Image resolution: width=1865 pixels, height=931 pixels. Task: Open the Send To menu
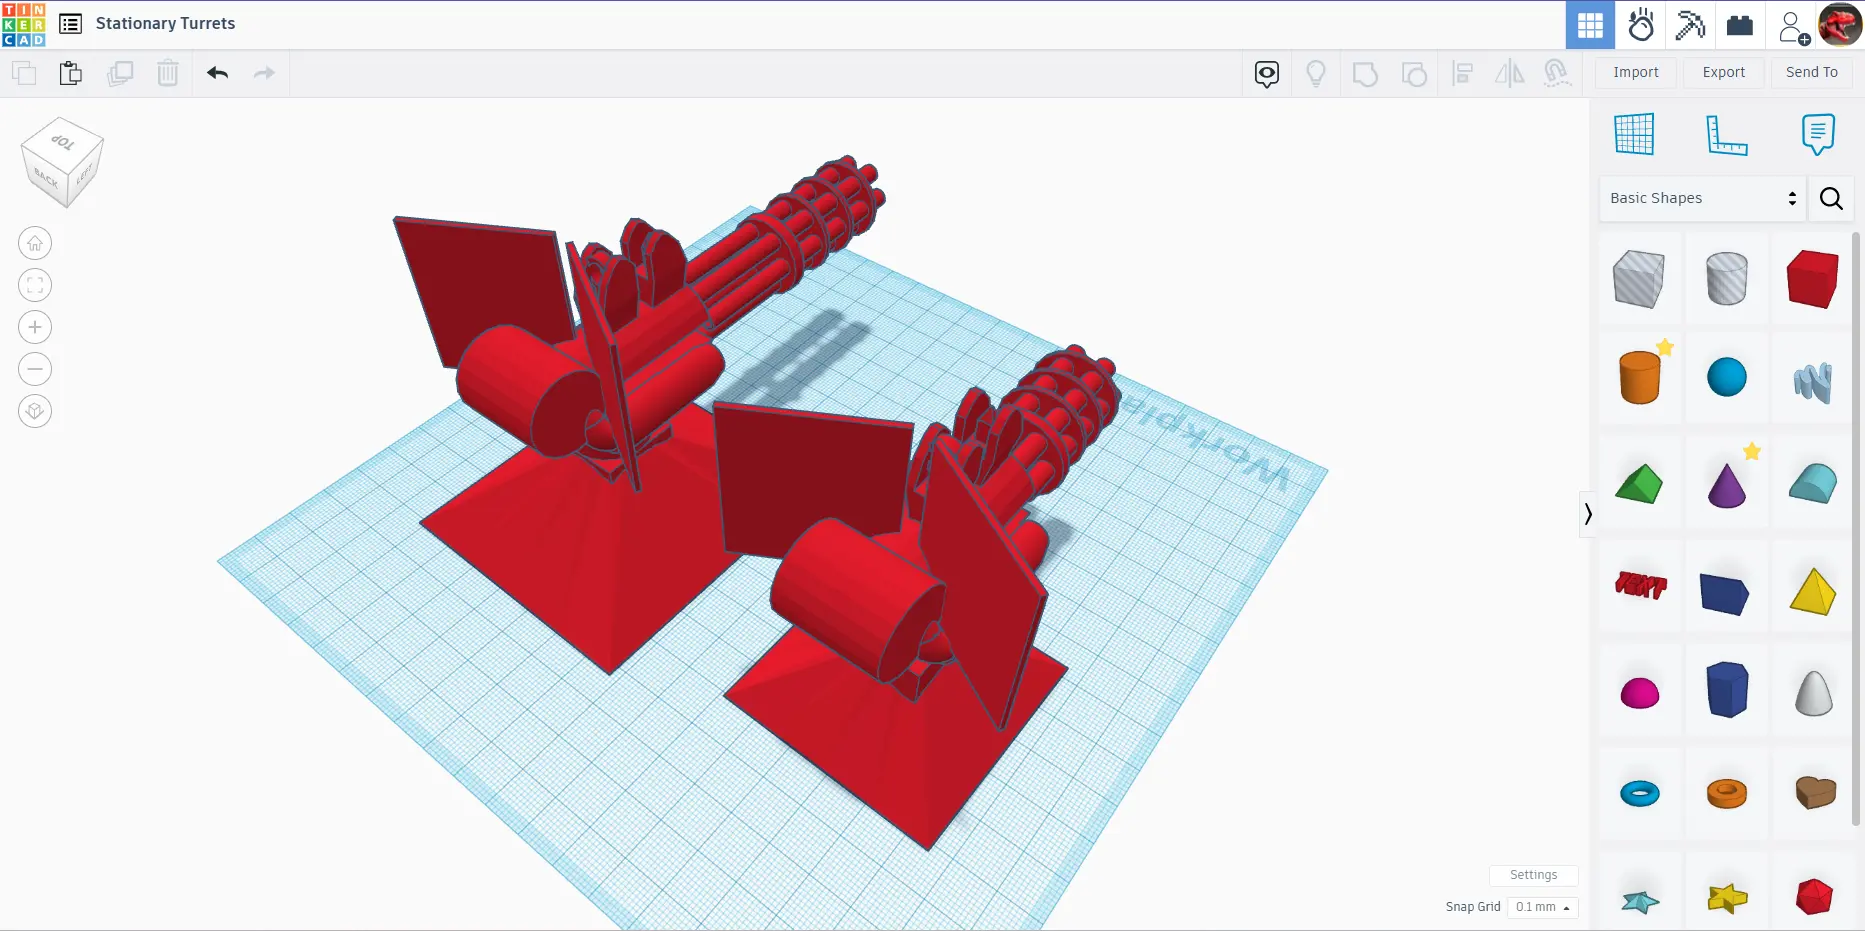point(1811,72)
